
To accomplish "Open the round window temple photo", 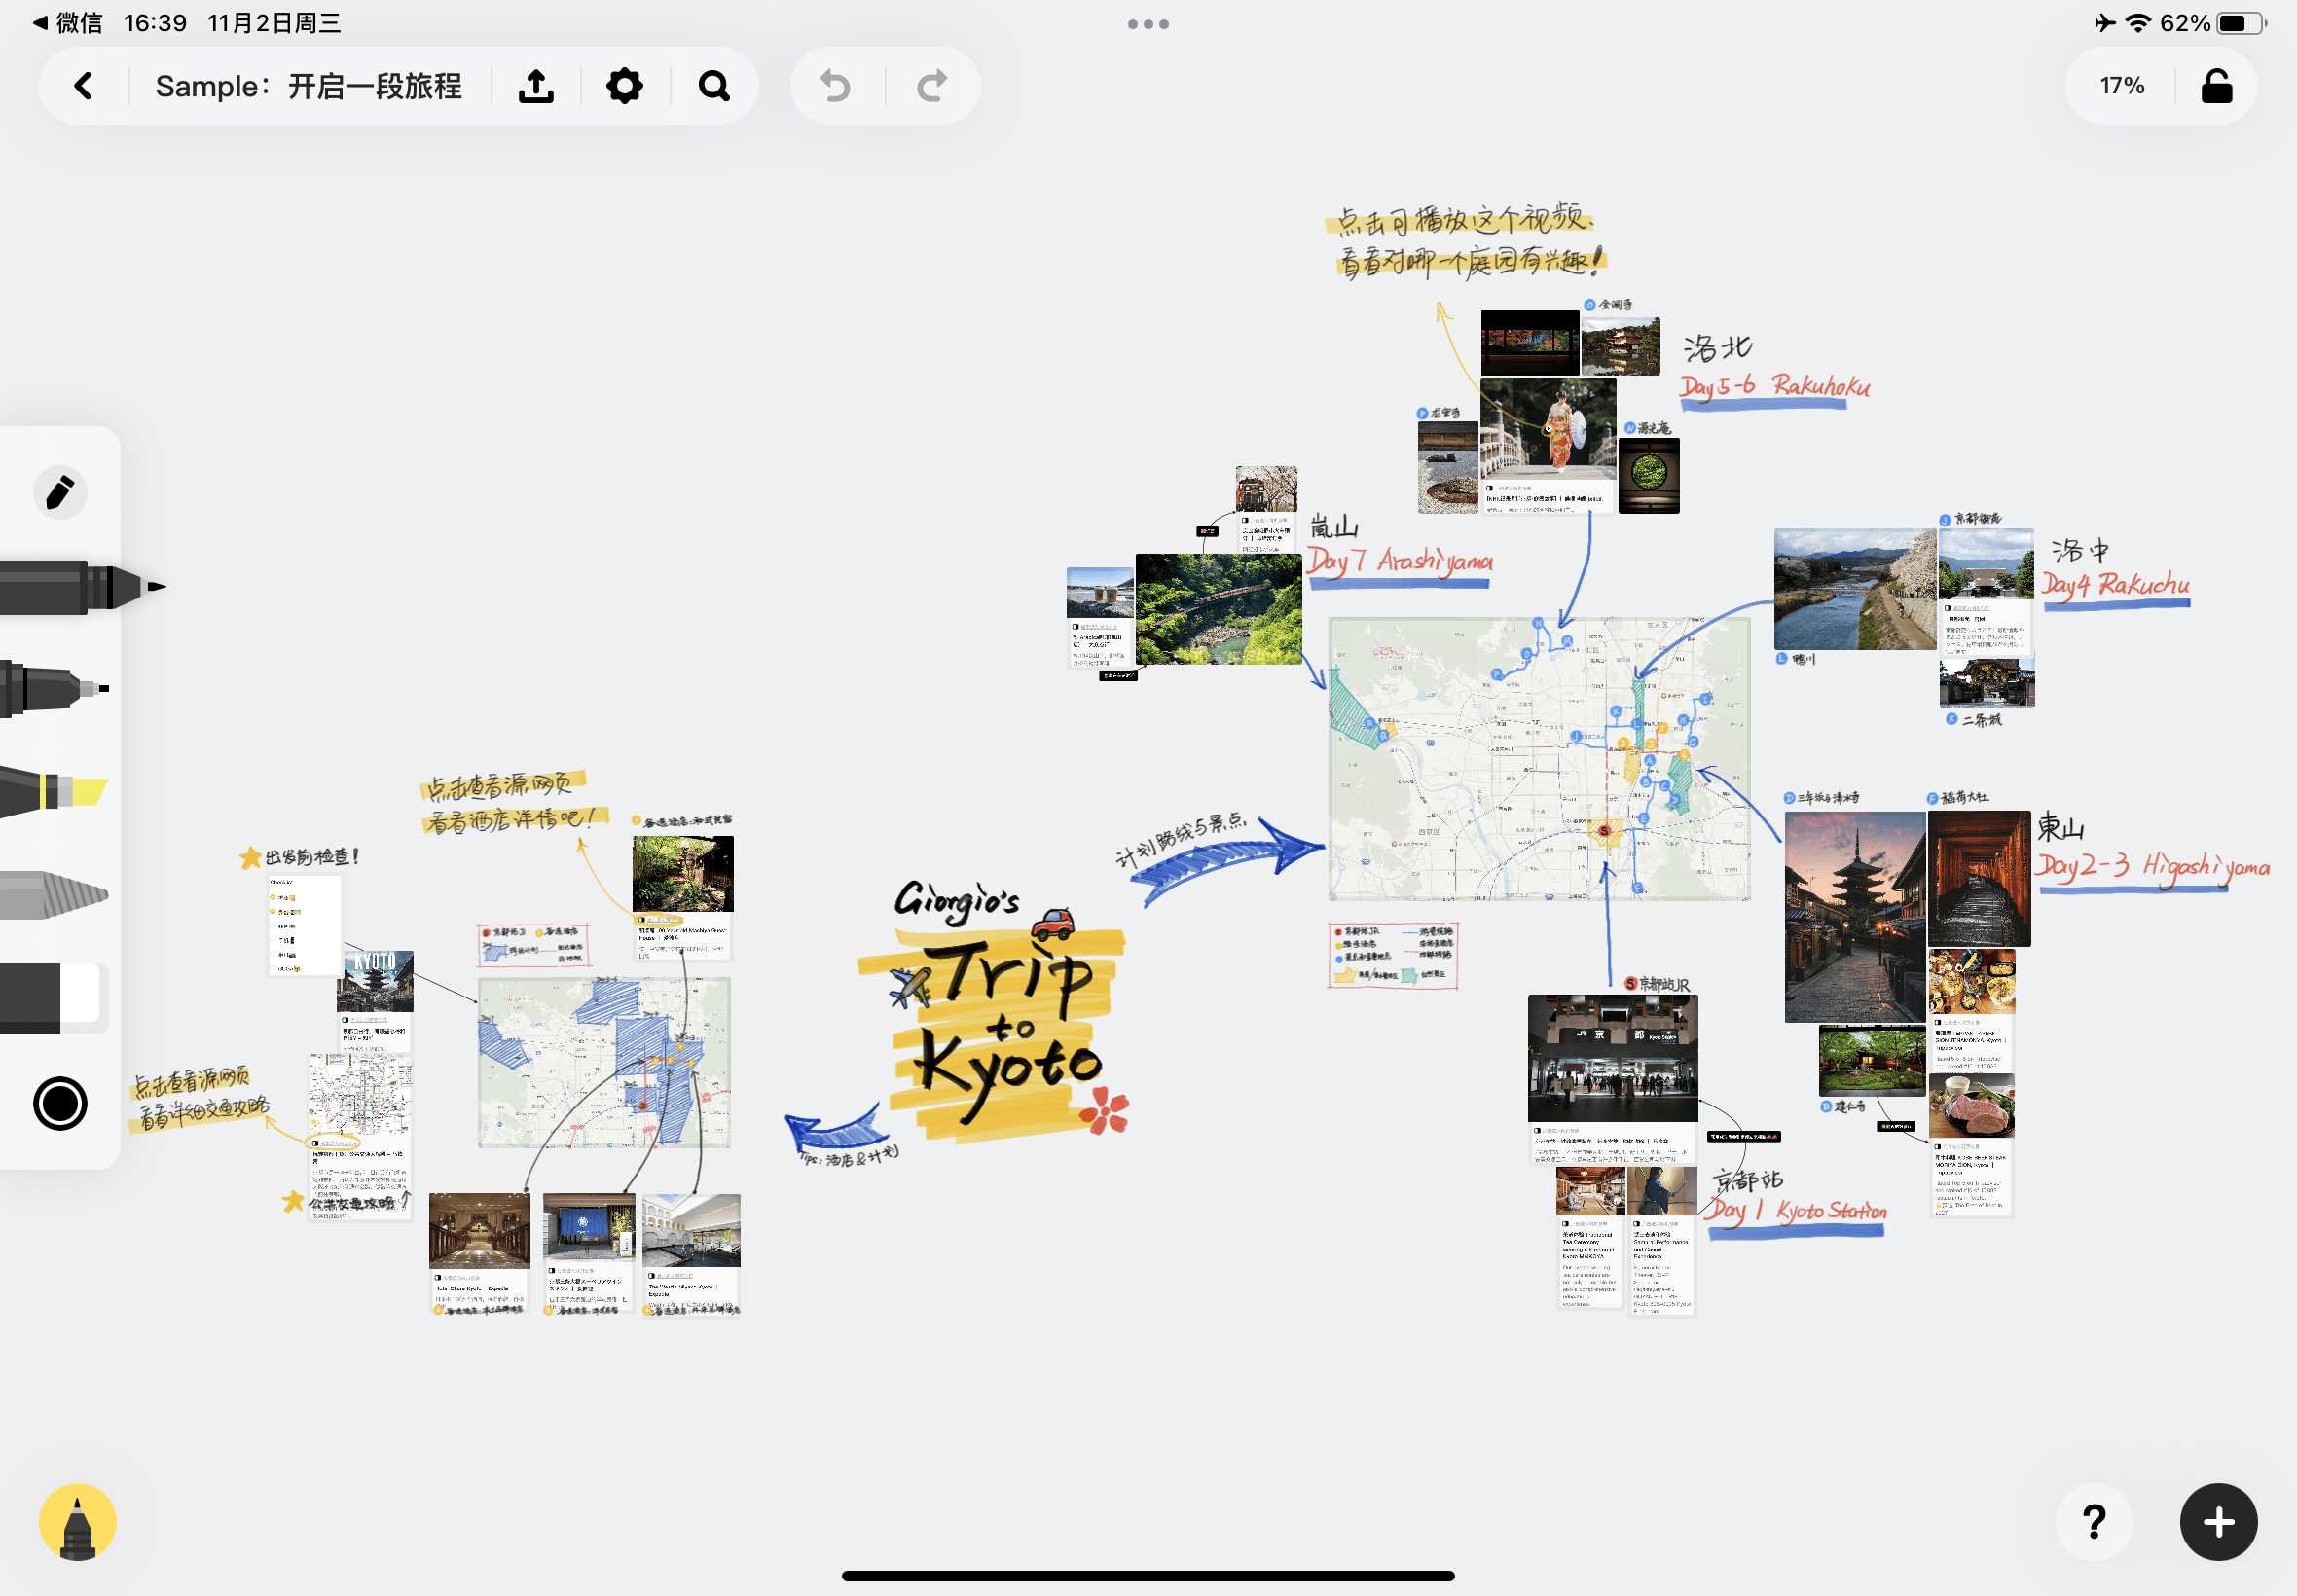I will point(1649,475).
